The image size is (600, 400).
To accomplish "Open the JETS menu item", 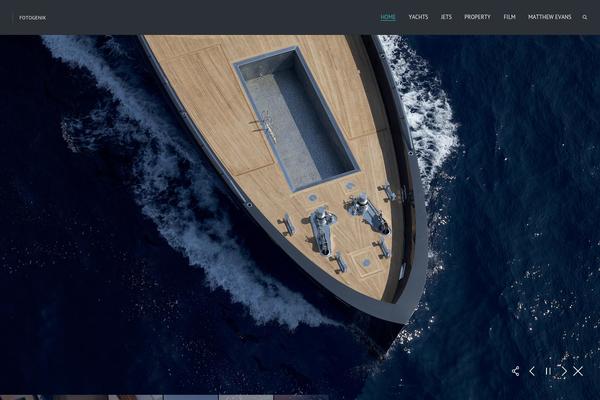I will coord(446,17).
